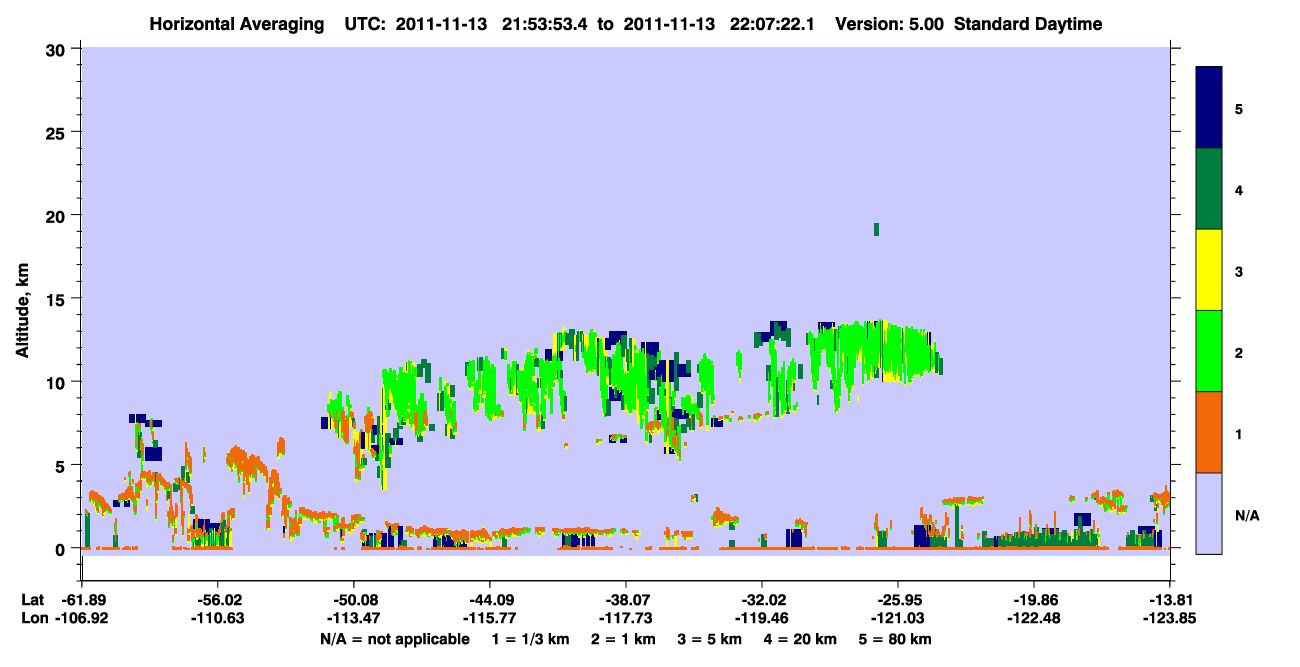Screen dimensions: 1300x667
Task: Click the y-axis tick label 20
Action: [57, 215]
